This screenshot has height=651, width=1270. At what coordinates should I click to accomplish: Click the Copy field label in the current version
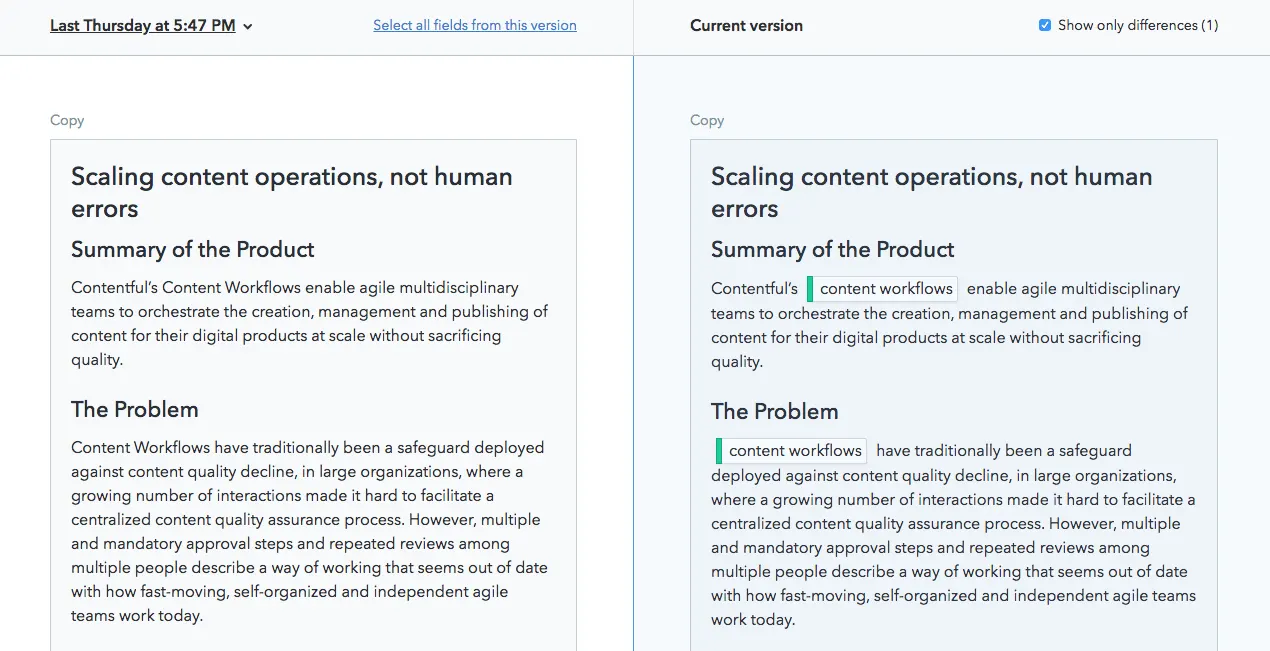(707, 120)
